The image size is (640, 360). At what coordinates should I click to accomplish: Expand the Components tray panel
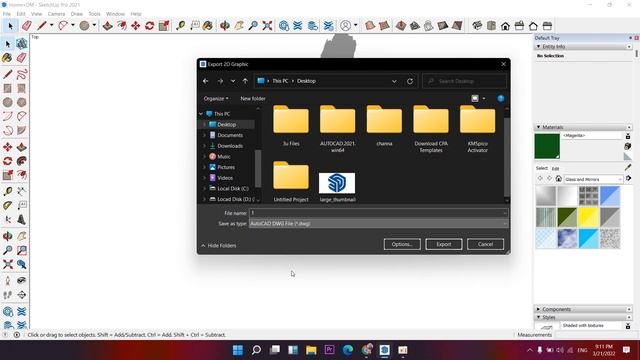pos(538,309)
